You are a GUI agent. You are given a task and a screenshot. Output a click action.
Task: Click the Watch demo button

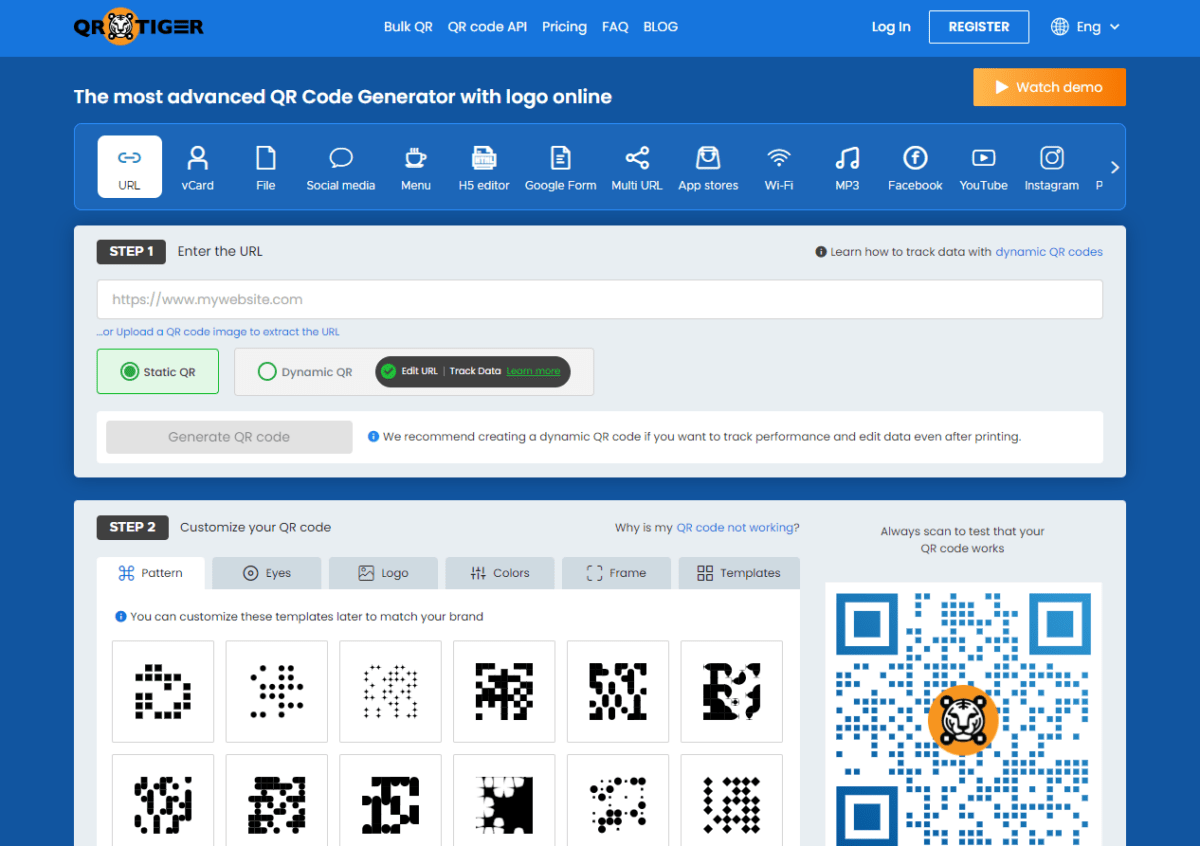coord(1049,87)
